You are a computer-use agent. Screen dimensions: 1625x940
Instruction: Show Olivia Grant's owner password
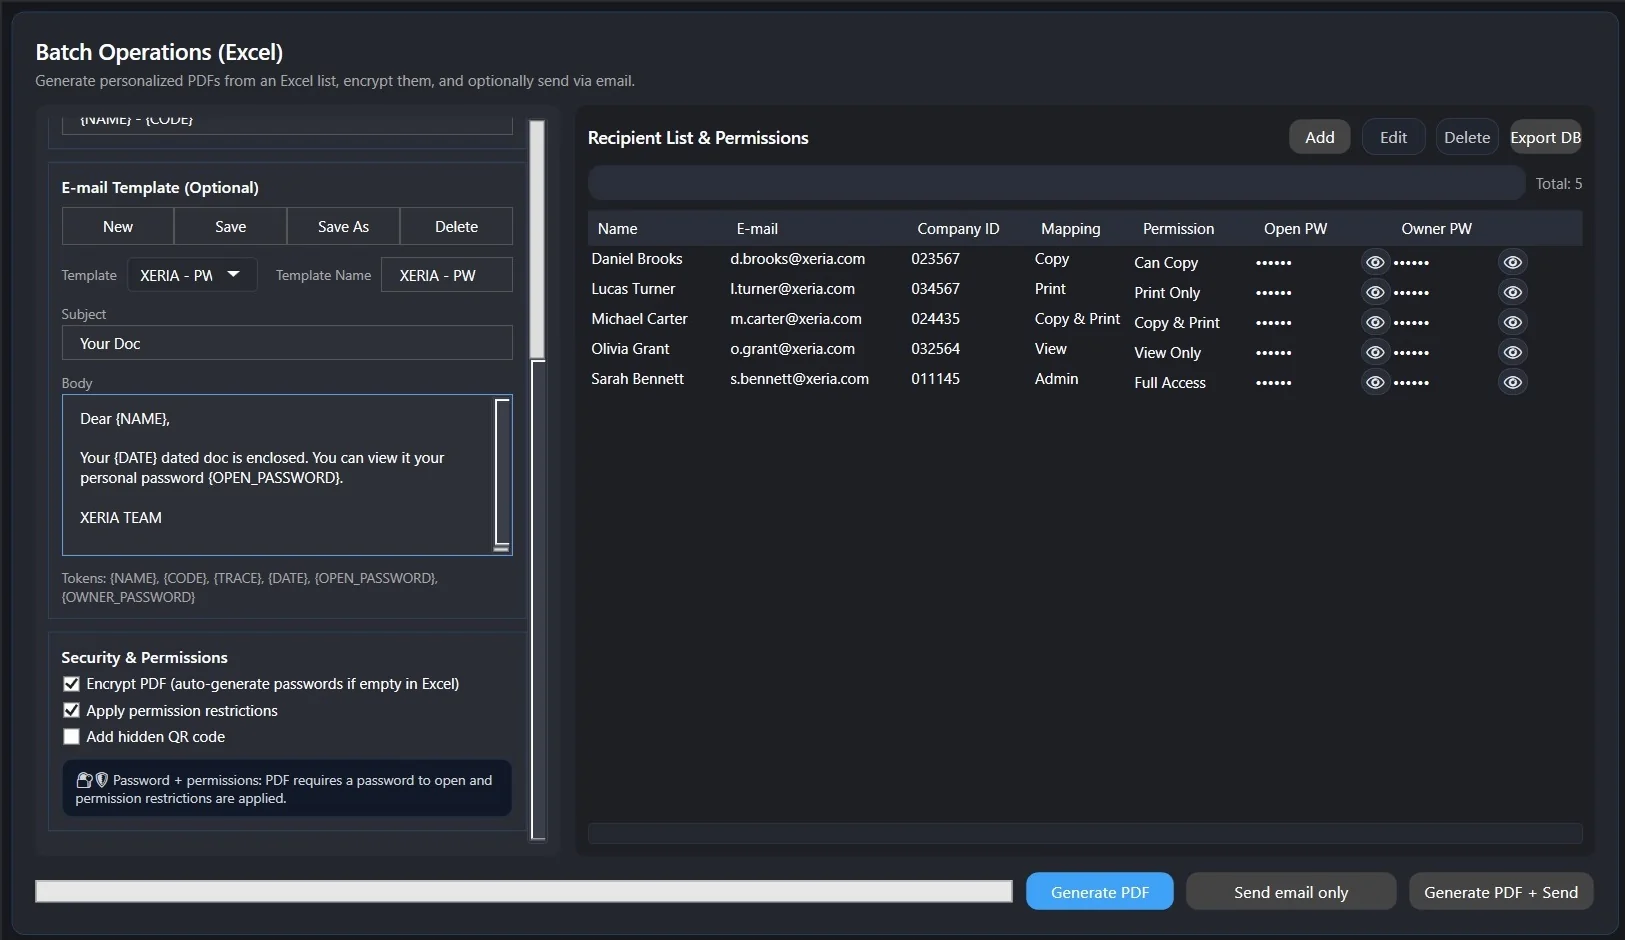coord(1512,351)
